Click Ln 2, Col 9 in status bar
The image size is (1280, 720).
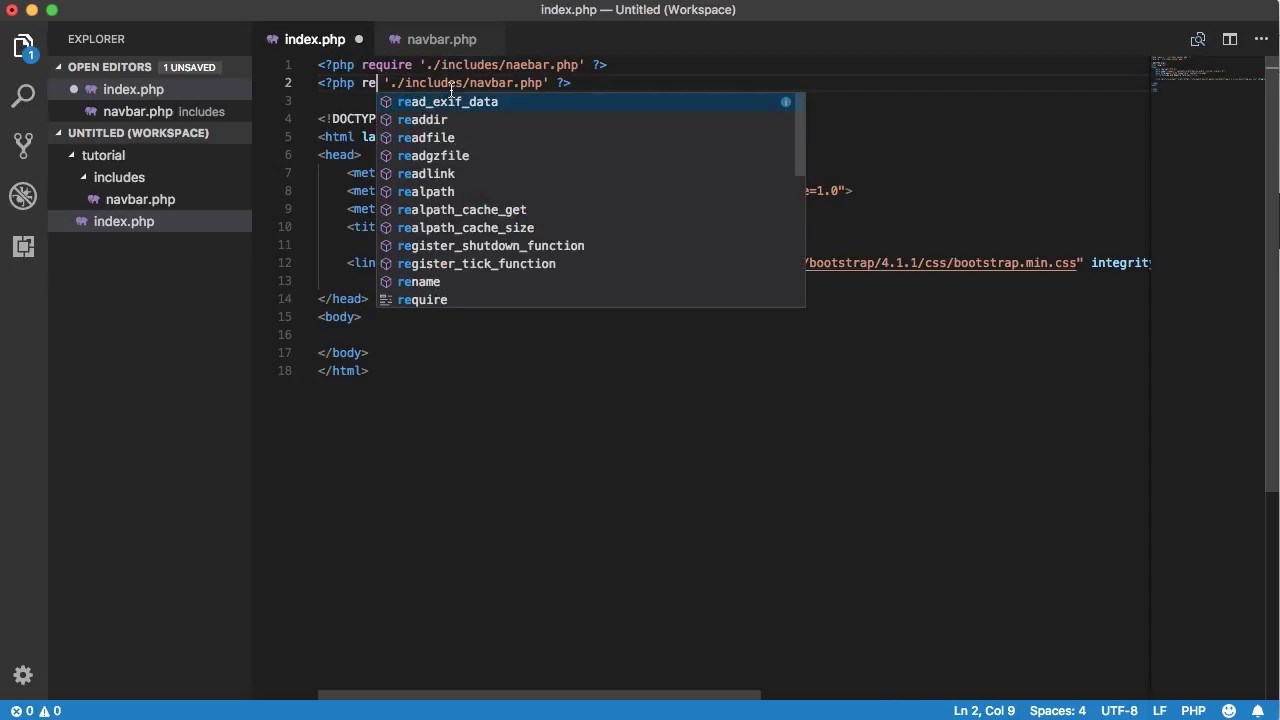pyautogui.click(x=984, y=711)
